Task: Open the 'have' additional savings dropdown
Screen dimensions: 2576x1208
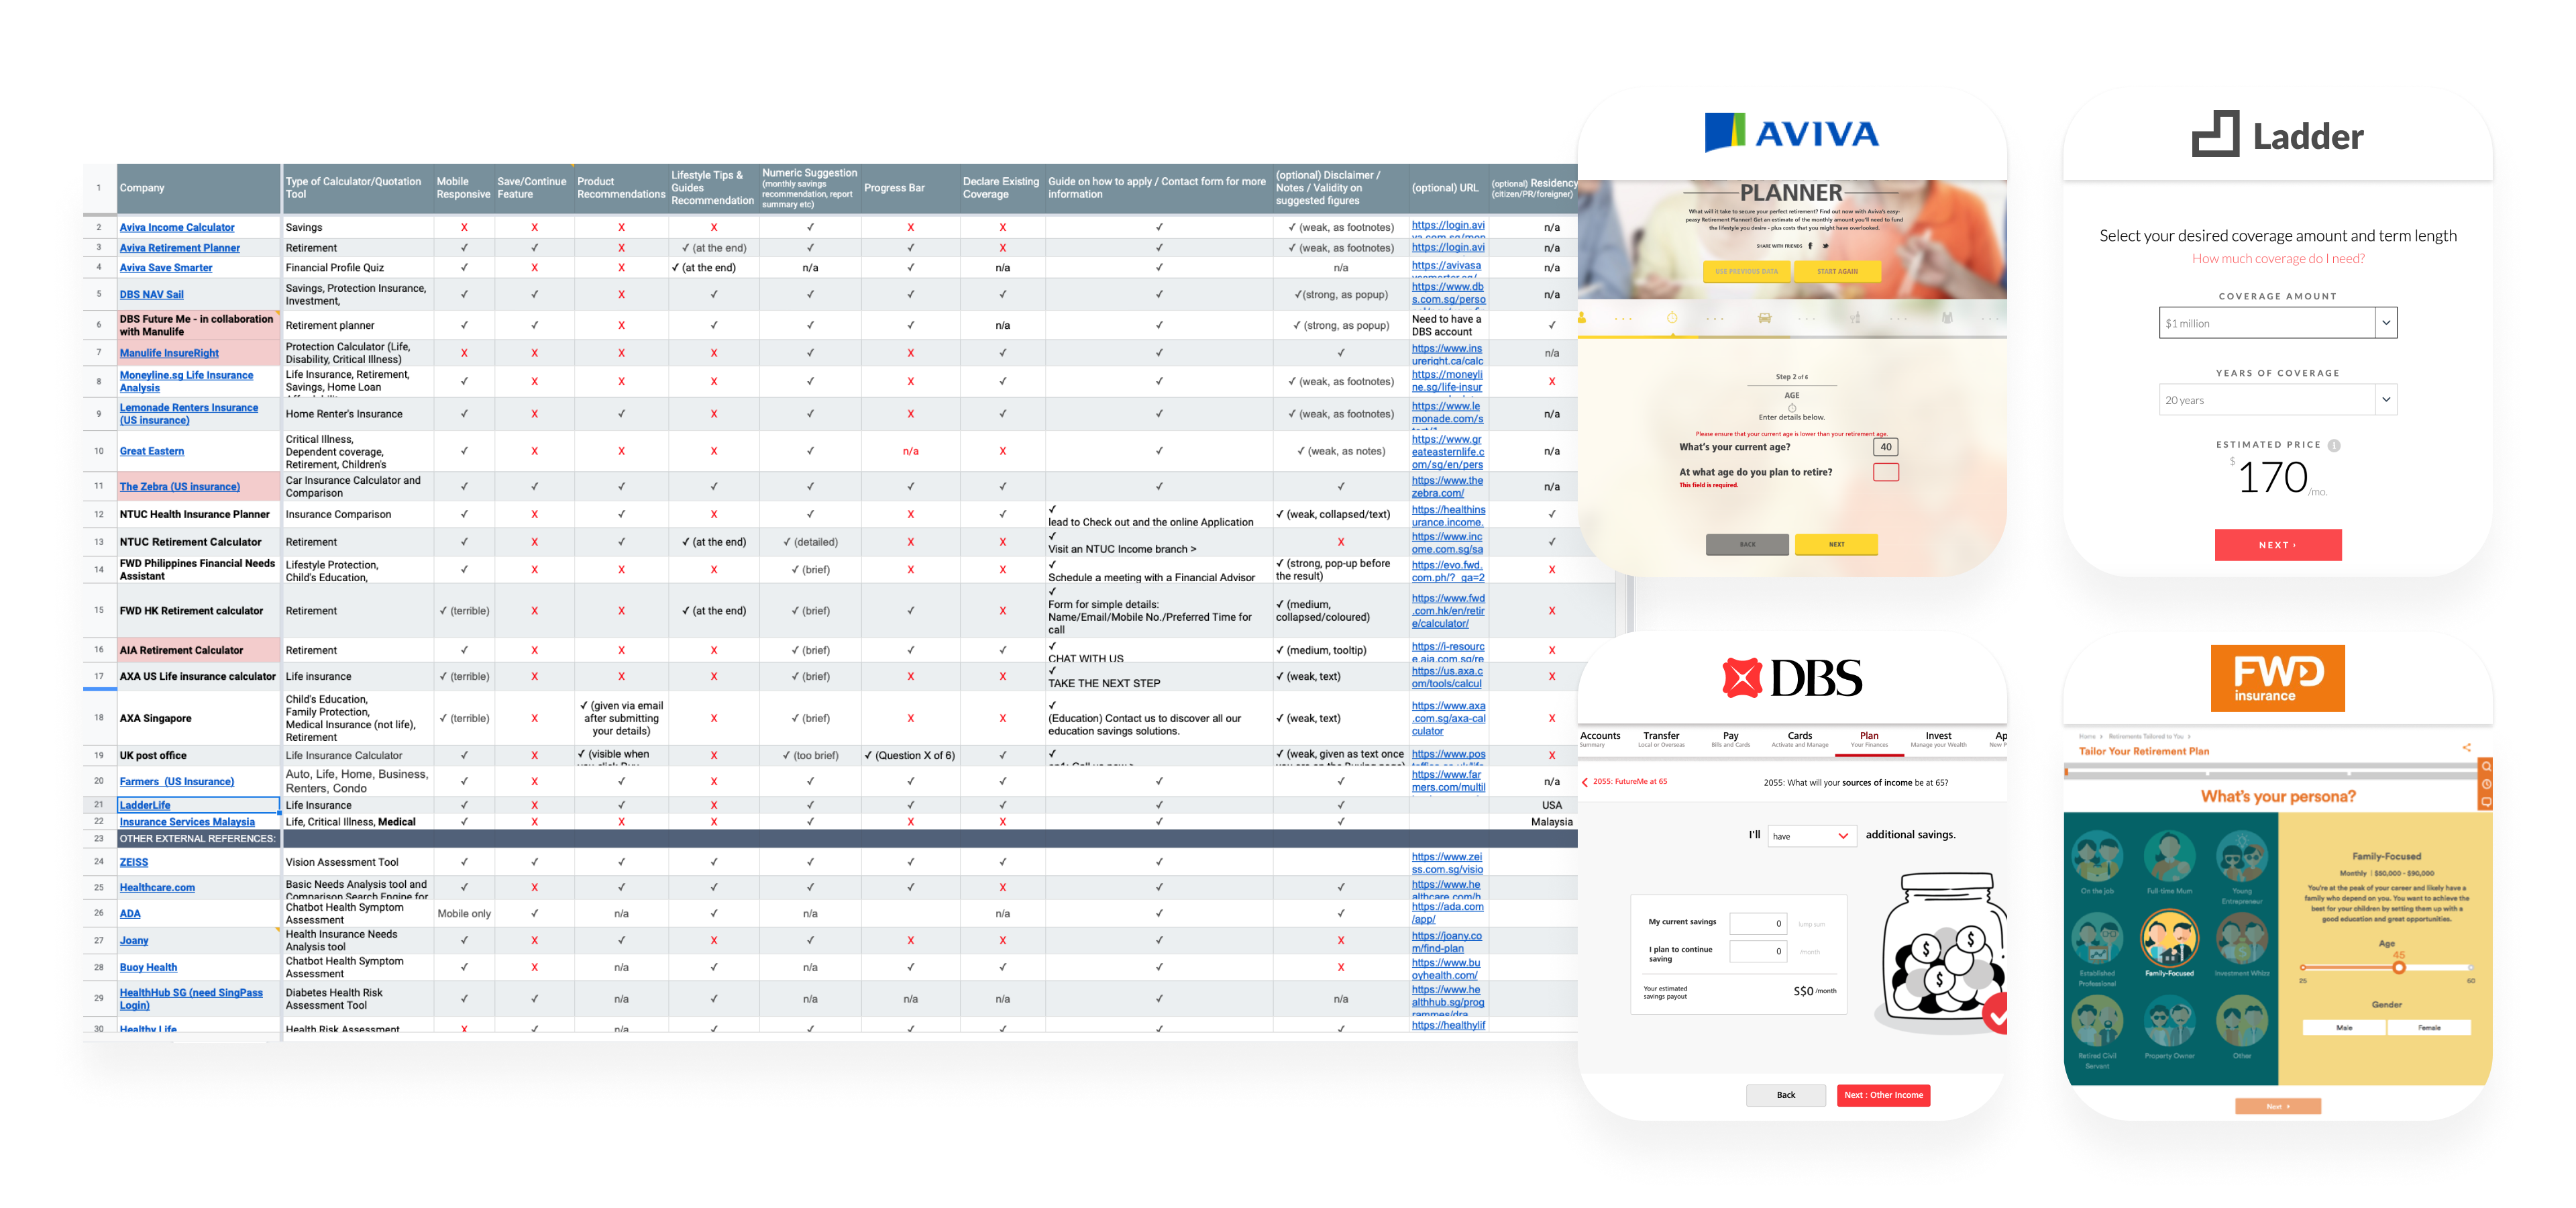Action: (1812, 836)
